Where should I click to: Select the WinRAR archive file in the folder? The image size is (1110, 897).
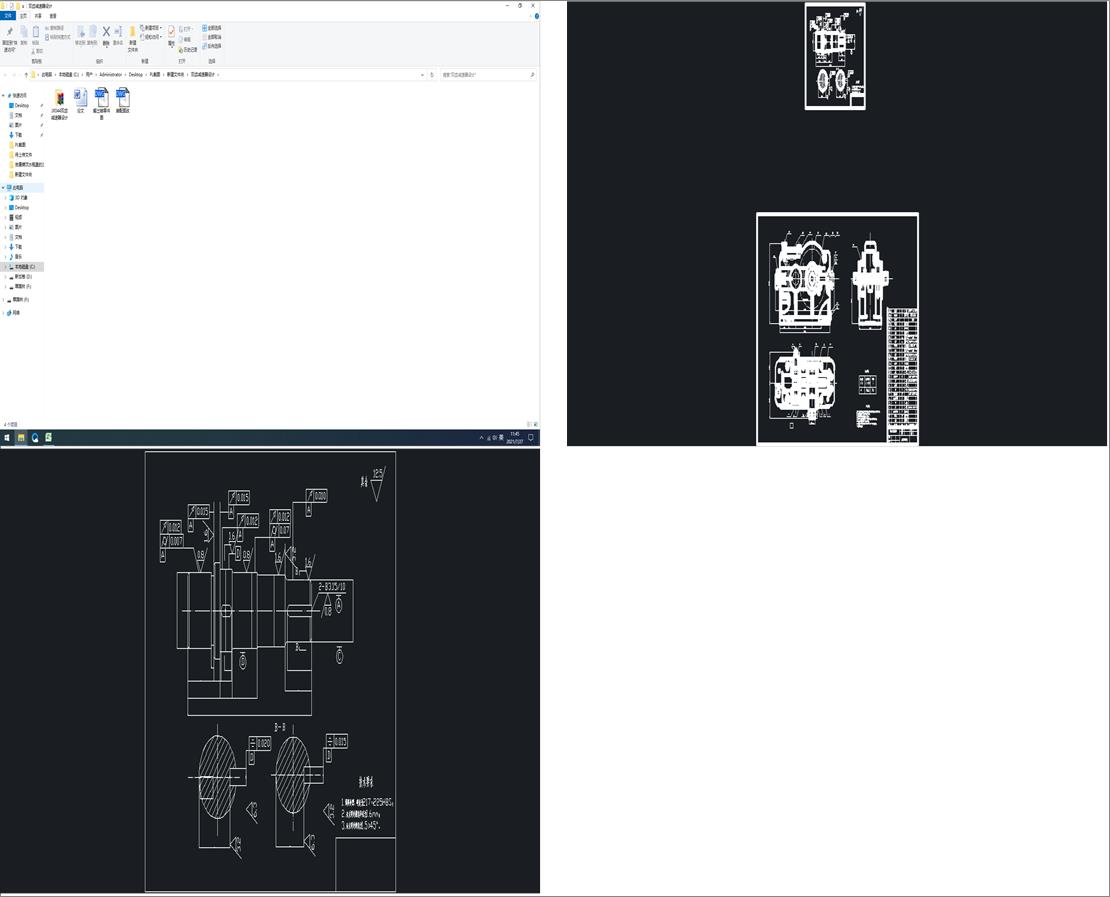pyautogui.click(x=59, y=103)
